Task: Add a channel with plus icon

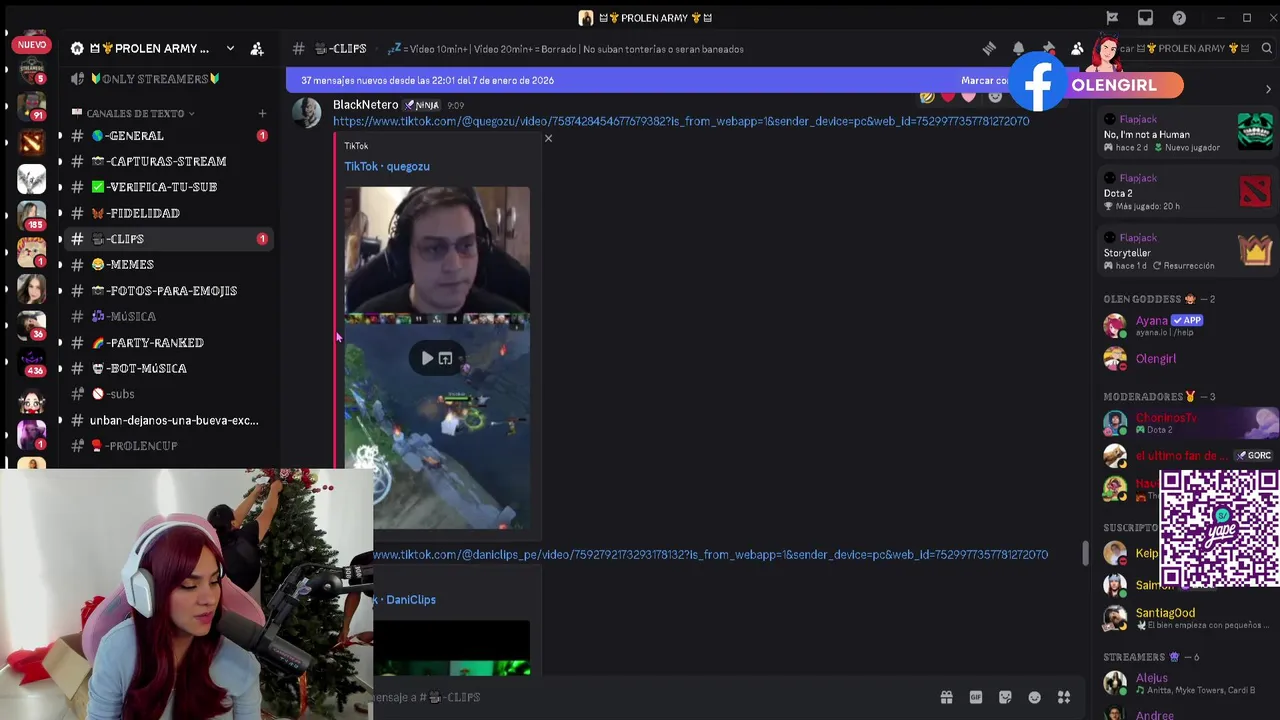Action: [262, 113]
